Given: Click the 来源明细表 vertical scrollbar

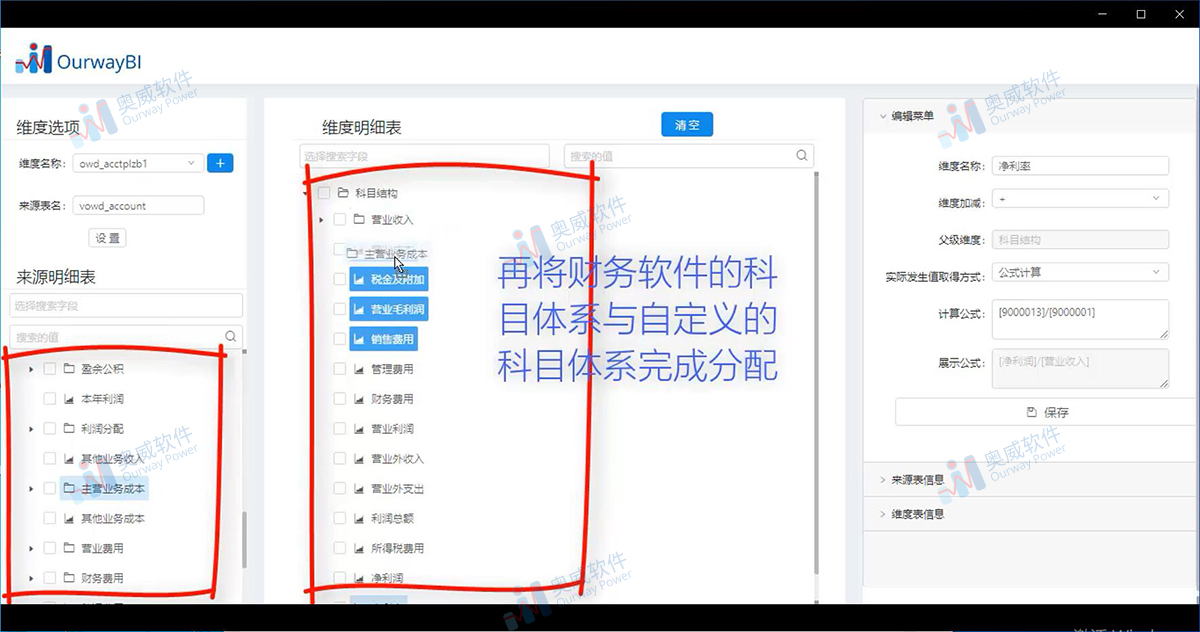Looking at the screenshot, I should click(245, 540).
